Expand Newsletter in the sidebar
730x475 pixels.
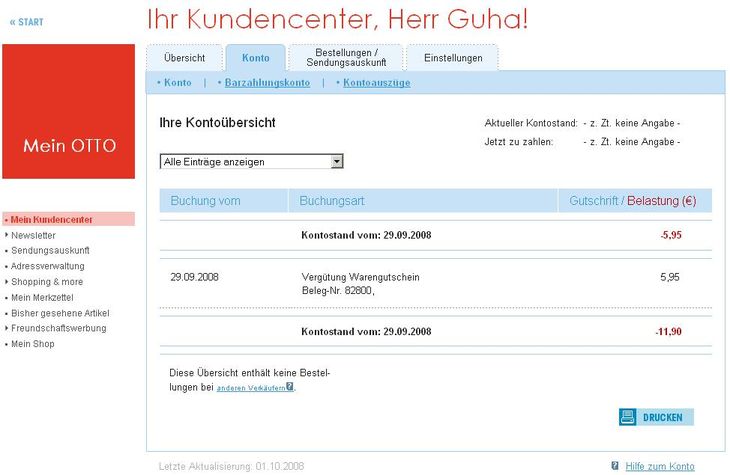33,235
